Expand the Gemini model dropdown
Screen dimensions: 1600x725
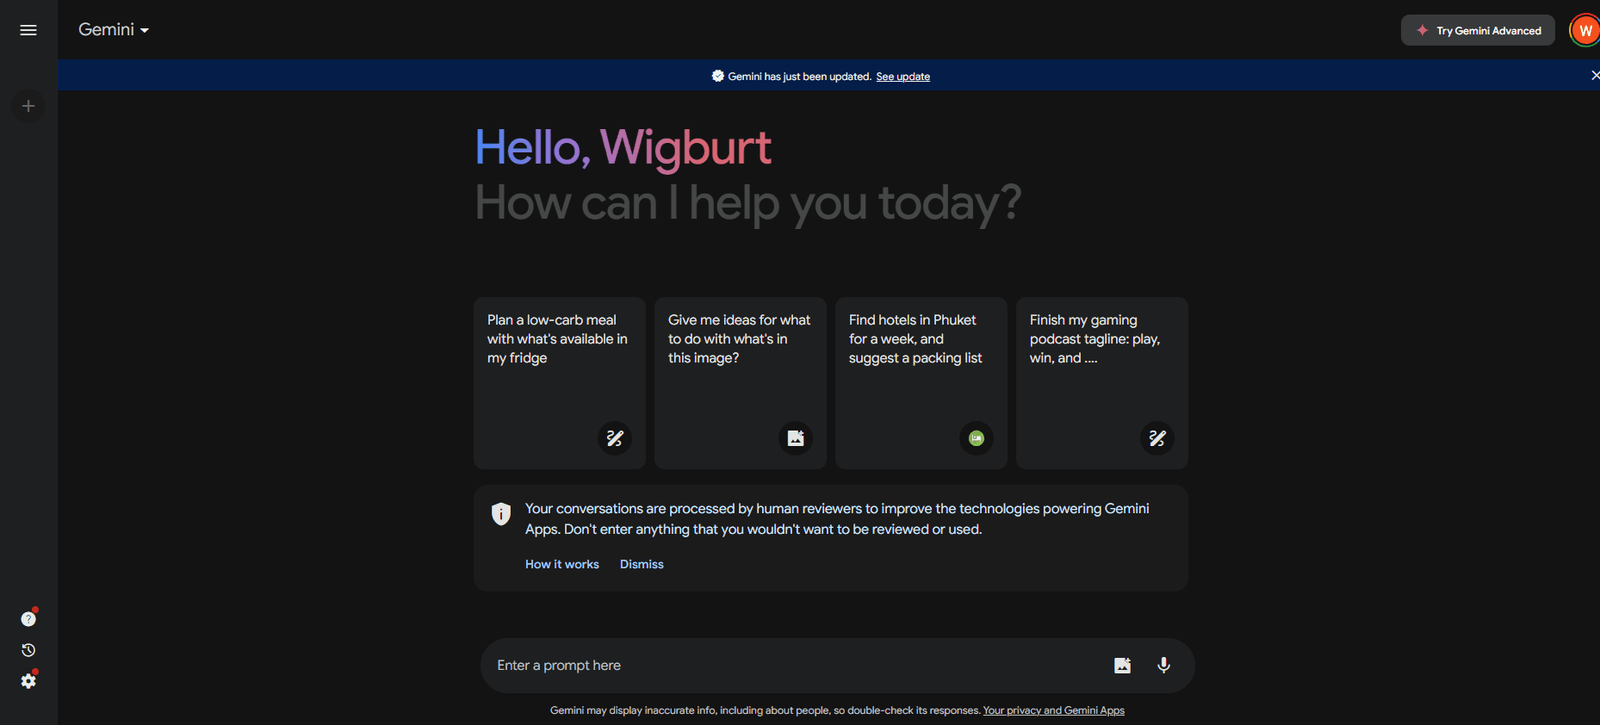coord(114,30)
